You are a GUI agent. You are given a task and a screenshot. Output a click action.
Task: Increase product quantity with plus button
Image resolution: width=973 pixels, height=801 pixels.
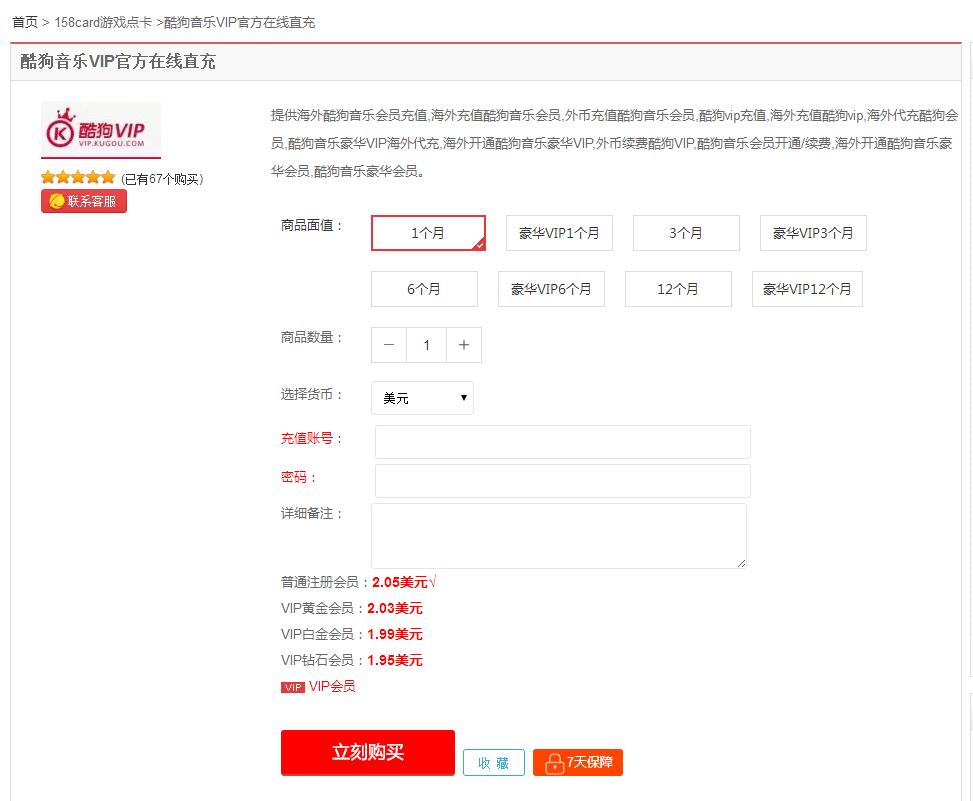coord(464,345)
